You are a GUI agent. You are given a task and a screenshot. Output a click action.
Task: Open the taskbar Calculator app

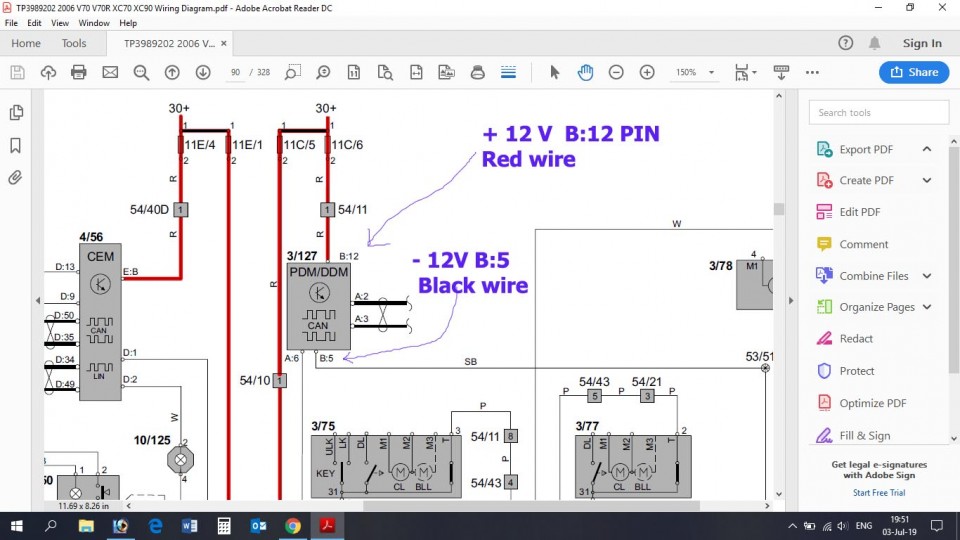pos(224,526)
